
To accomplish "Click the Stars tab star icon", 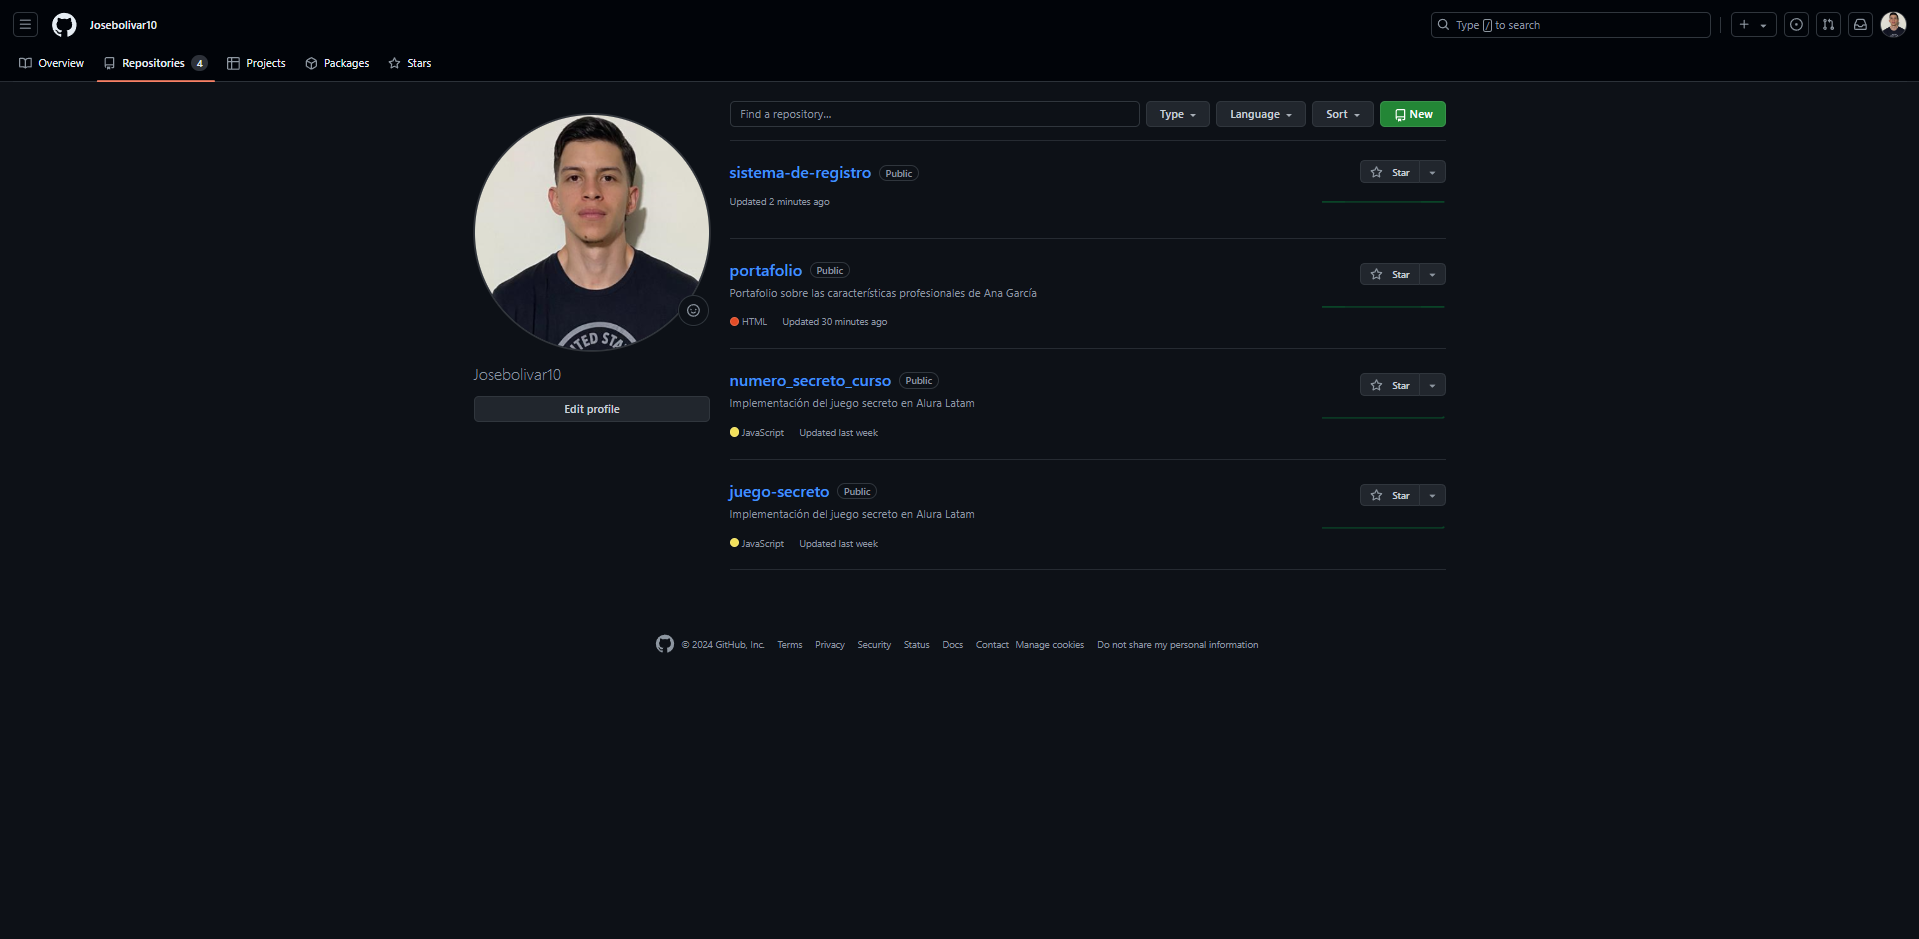I will [395, 63].
